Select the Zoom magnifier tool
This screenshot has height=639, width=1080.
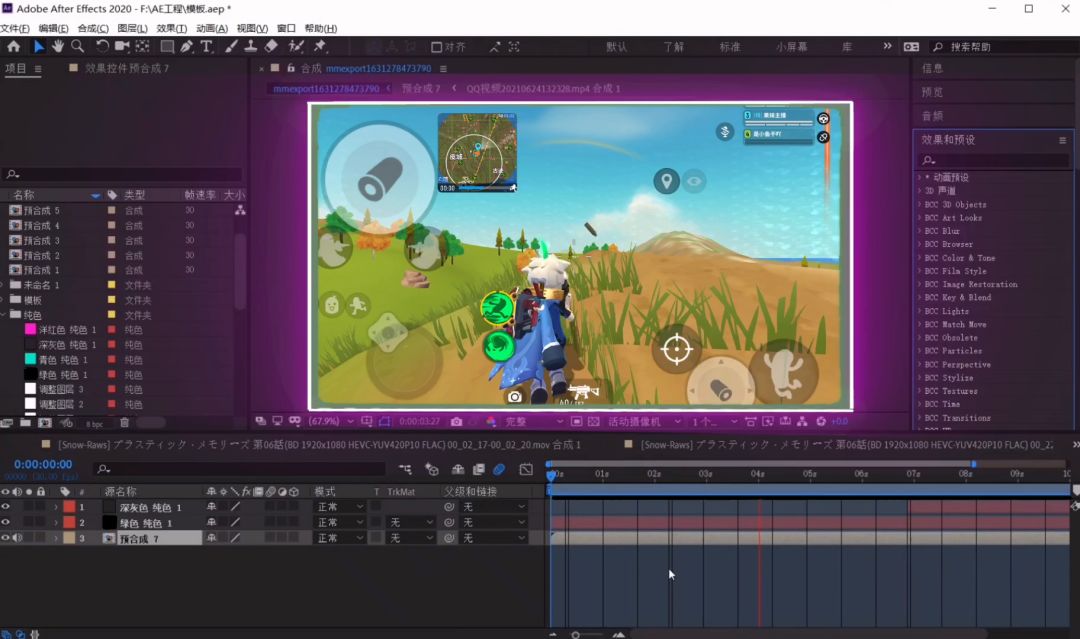[x=78, y=46]
